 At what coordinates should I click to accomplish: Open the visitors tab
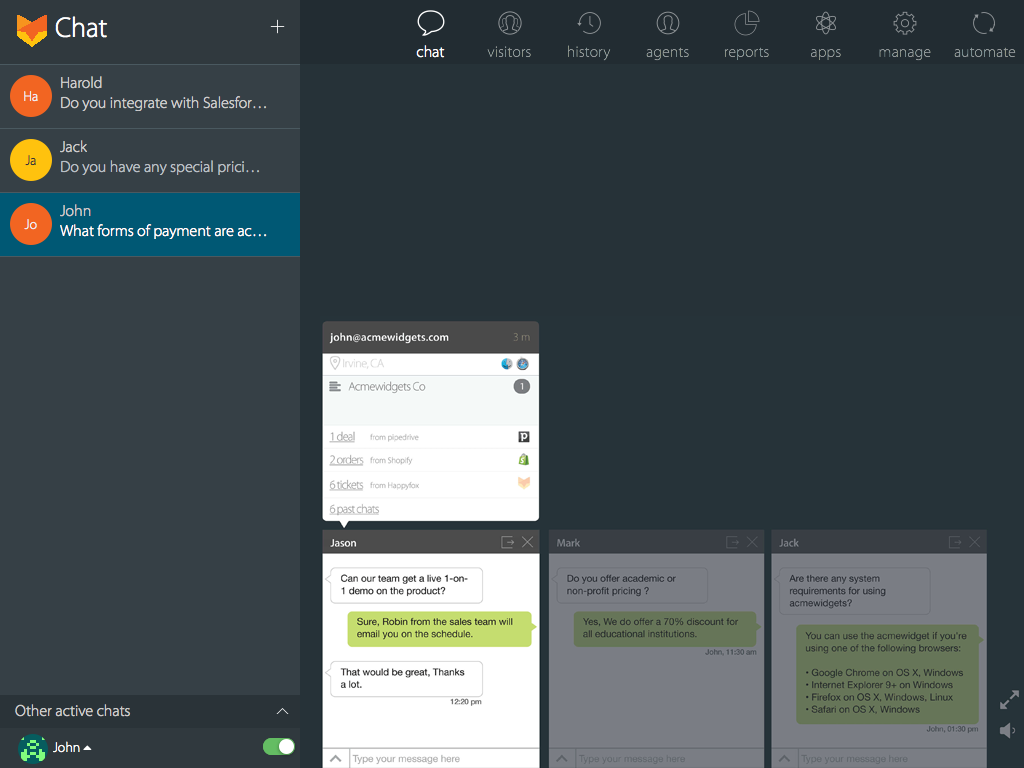[x=509, y=35]
